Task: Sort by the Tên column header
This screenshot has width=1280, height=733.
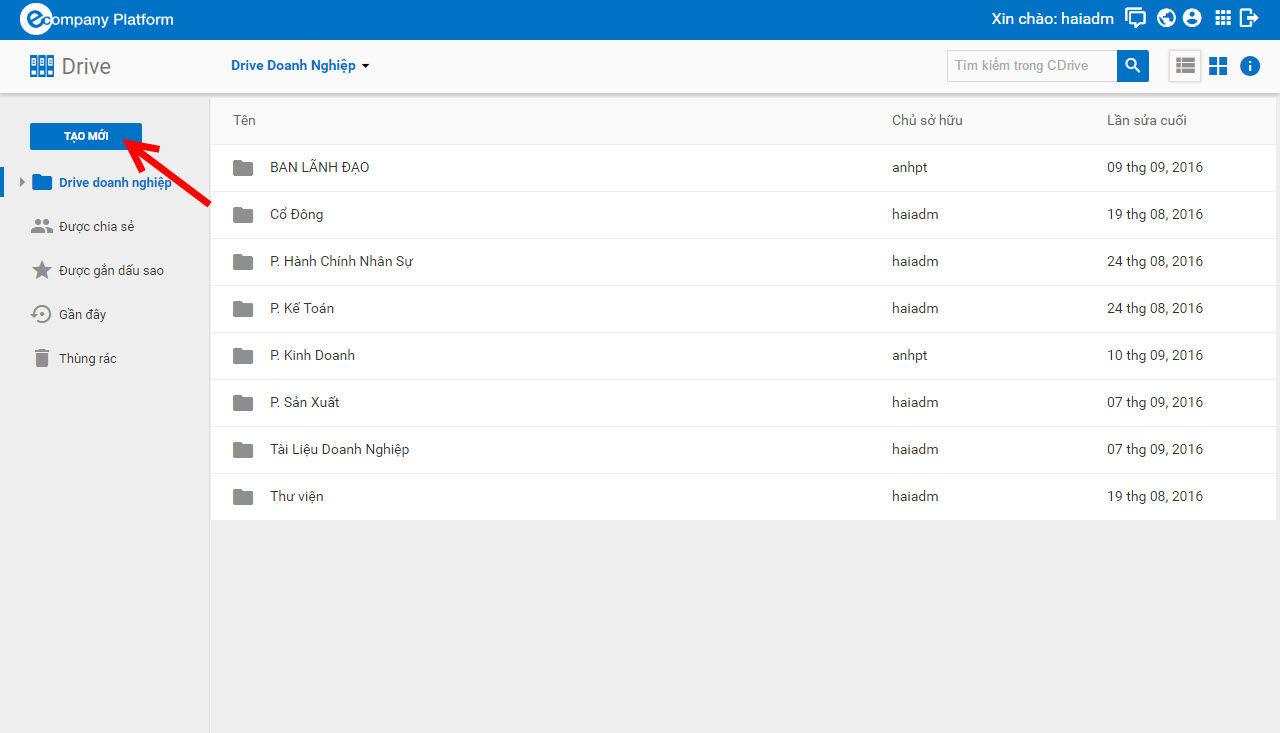Action: coord(244,120)
